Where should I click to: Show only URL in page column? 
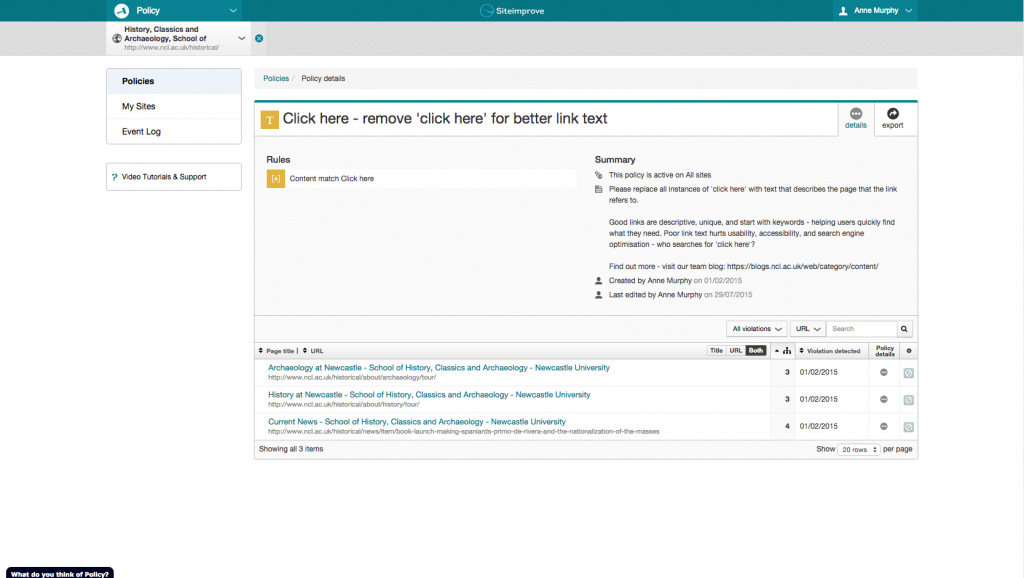pyautogui.click(x=735, y=351)
